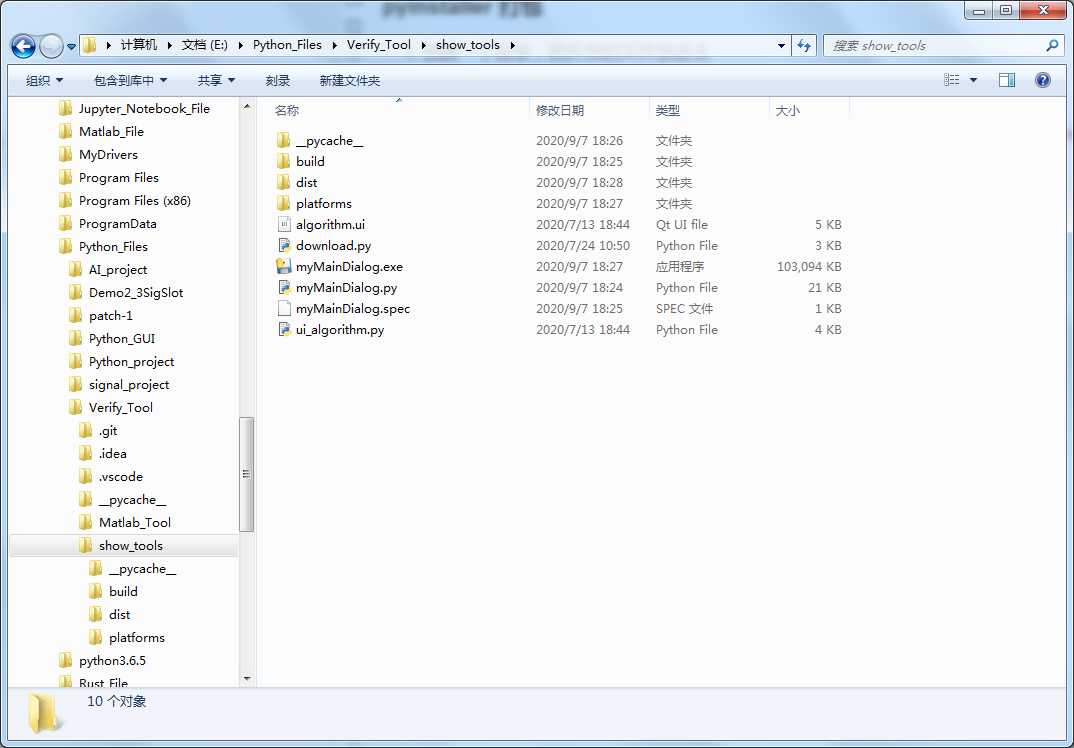The height and width of the screenshot is (748, 1074).
Task: Click the 刻录 toolbar button
Action: click(277, 81)
